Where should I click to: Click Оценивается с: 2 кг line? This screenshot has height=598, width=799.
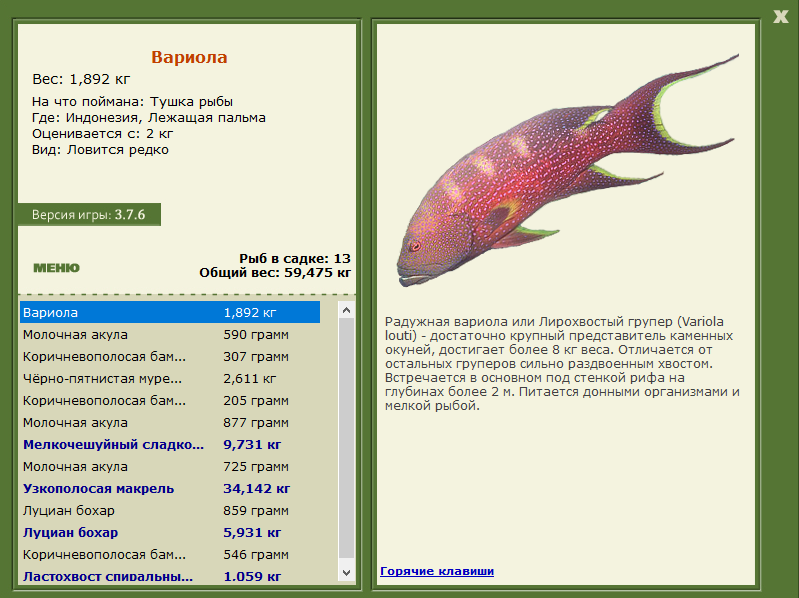pyautogui.click(x=102, y=134)
